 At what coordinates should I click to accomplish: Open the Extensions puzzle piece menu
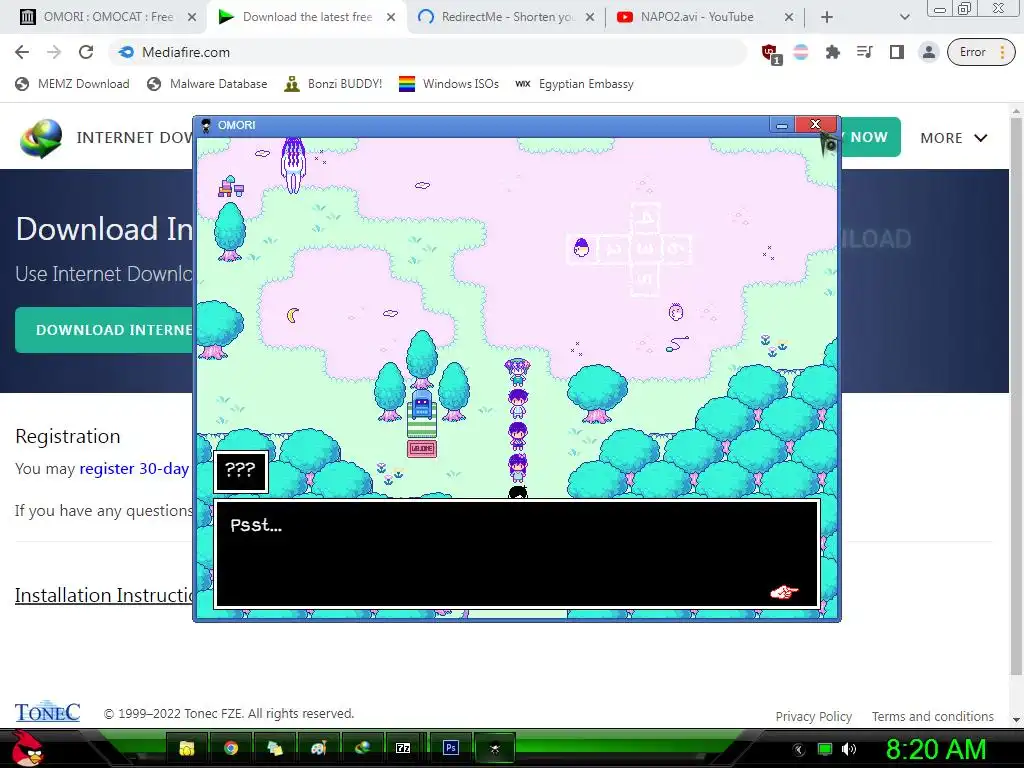coord(833,52)
